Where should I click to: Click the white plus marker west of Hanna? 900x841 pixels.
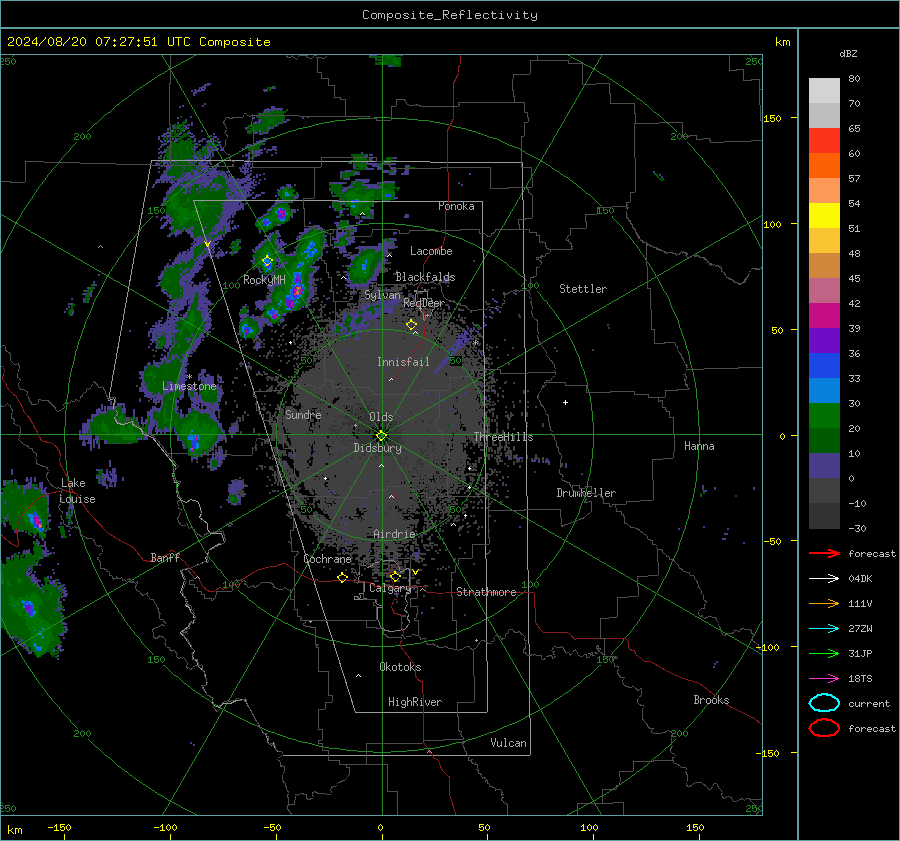coord(565,402)
